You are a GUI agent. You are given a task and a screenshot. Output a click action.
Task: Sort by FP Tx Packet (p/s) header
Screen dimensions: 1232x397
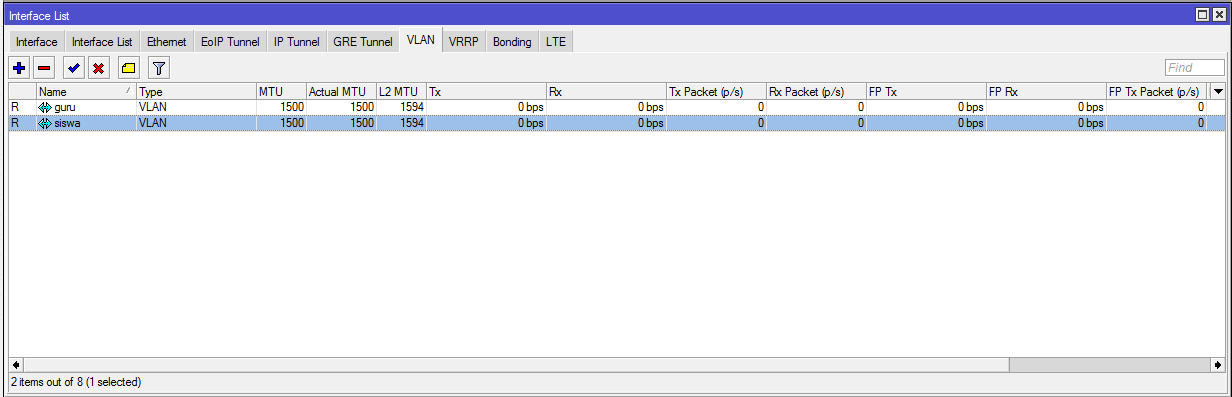pyautogui.click(x=1156, y=92)
